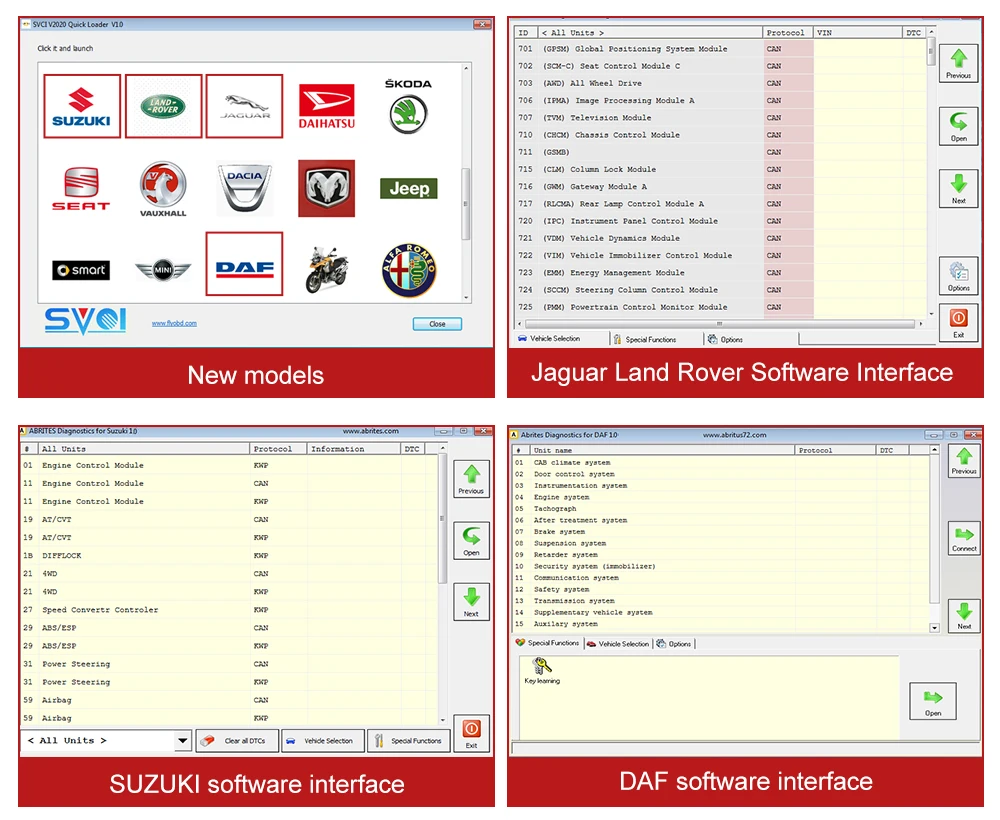This screenshot has width=1000, height=820.
Task: Launch the SEAT brand icon
Action: 81,189
